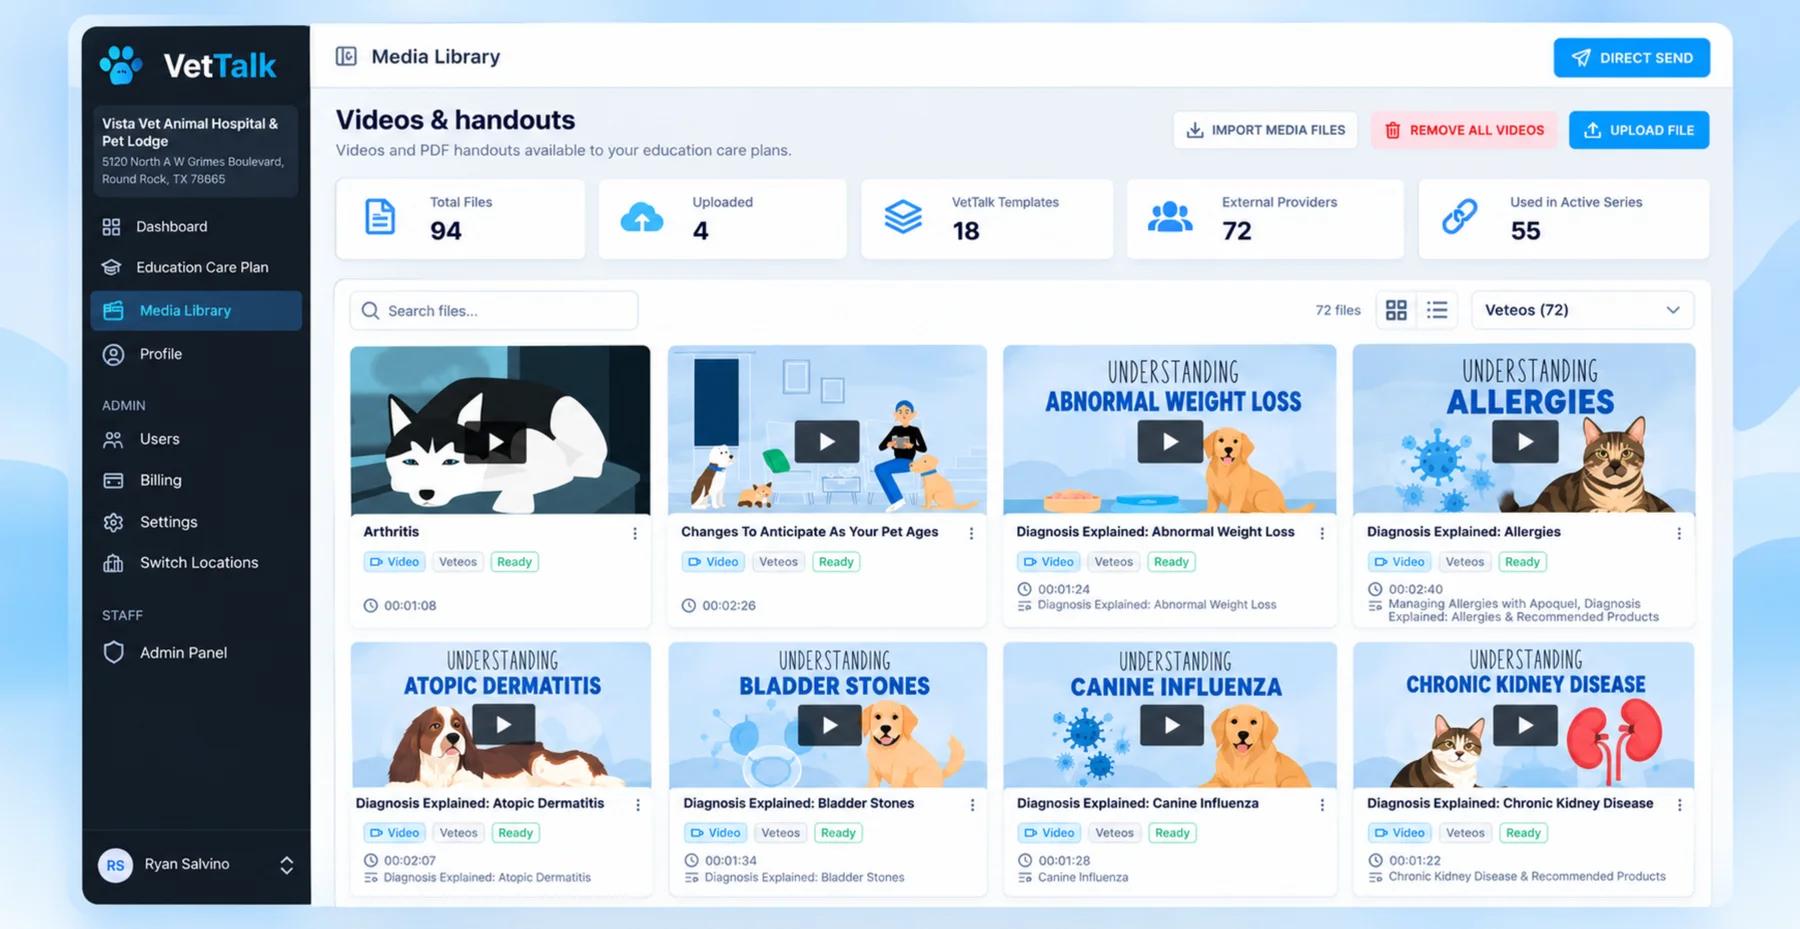The width and height of the screenshot is (1800, 929).
Task: Expand the Ryan Salvino account menu
Action: point(286,865)
